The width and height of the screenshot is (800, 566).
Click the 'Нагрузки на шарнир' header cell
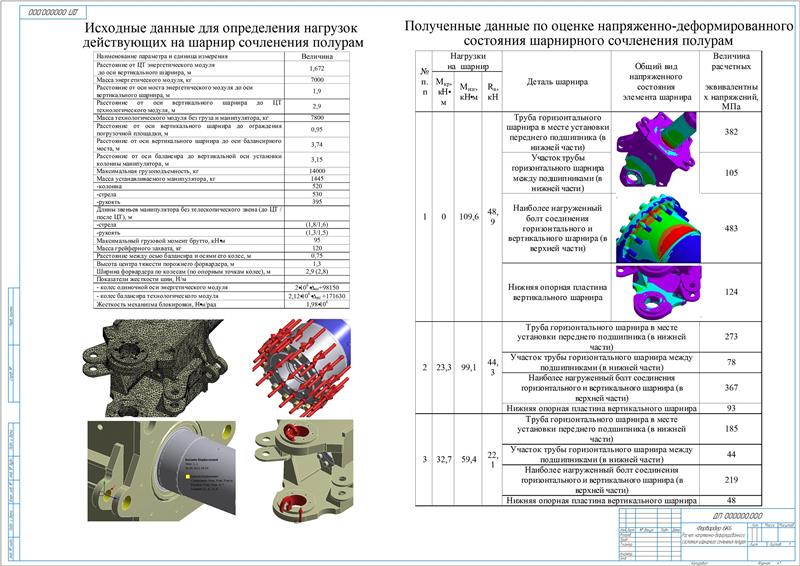coord(468,61)
